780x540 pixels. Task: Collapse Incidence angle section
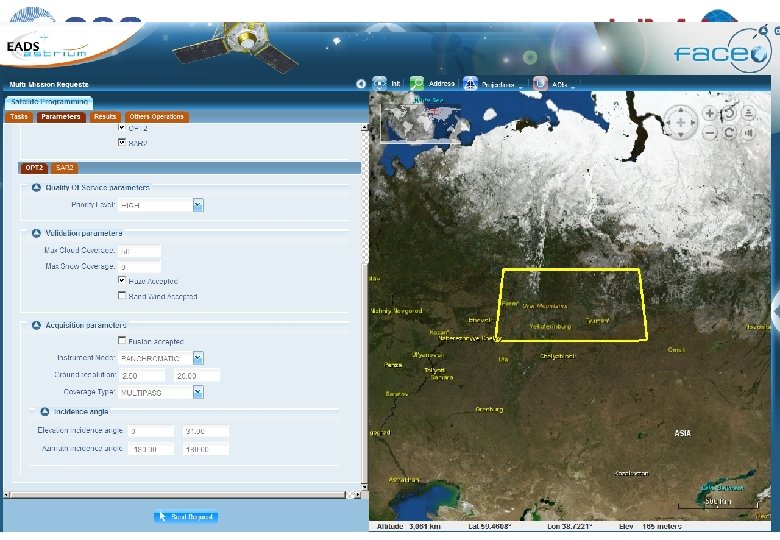[x=45, y=412]
